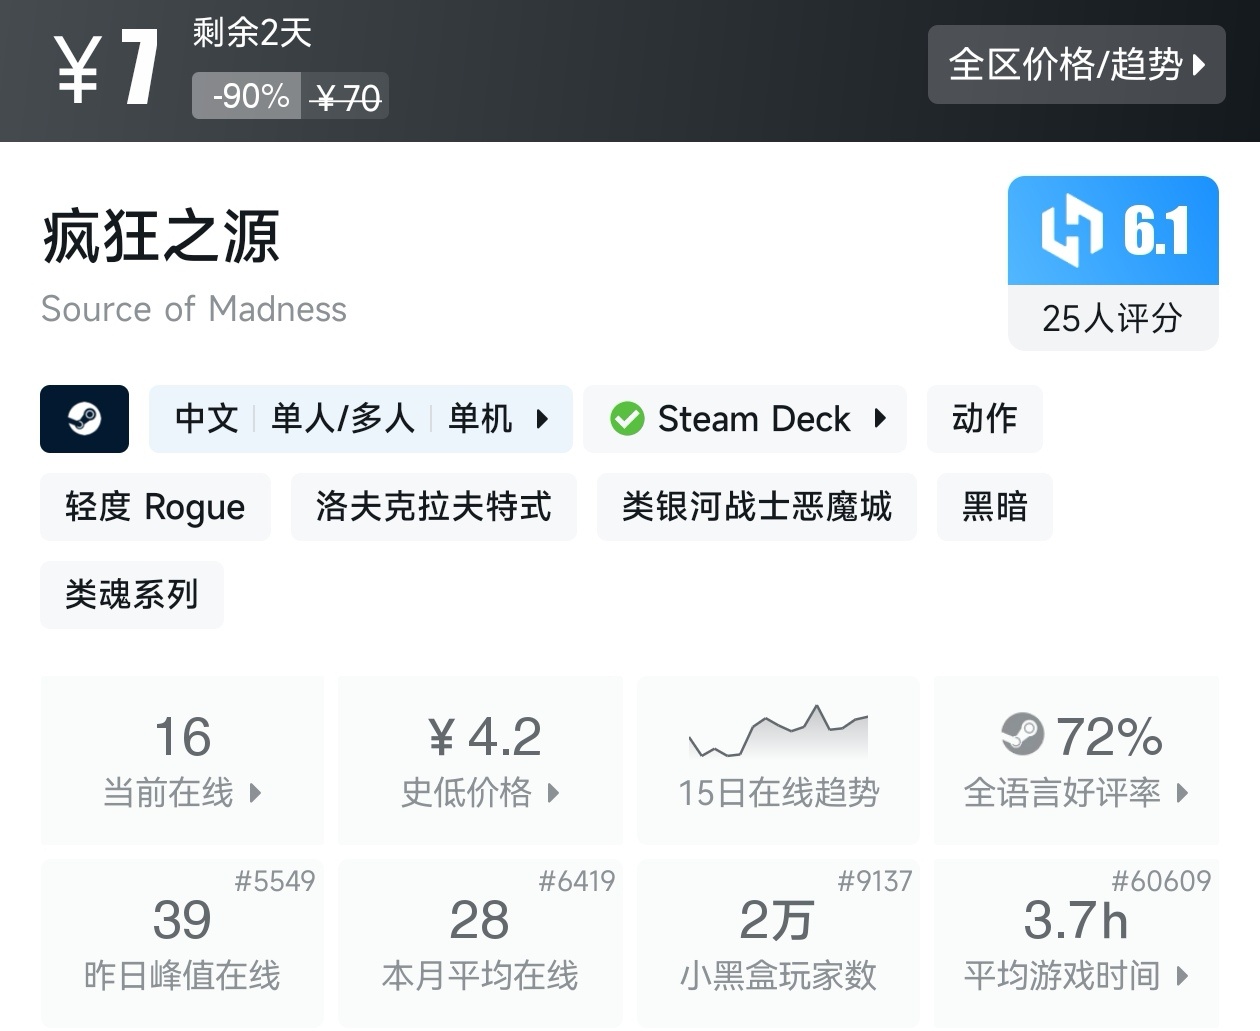Tap the ¥7 current price
1260x1031 pixels.
[x=106, y=68]
